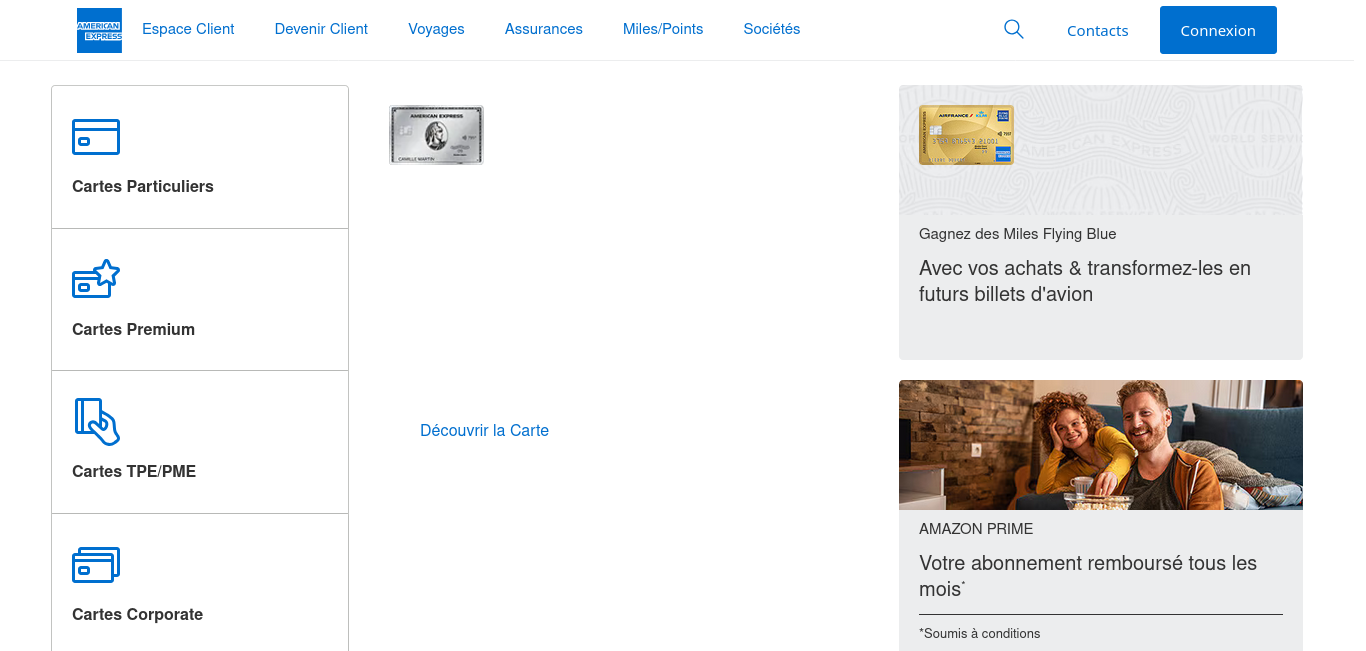Go to the Contacts page

click(x=1098, y=31)
